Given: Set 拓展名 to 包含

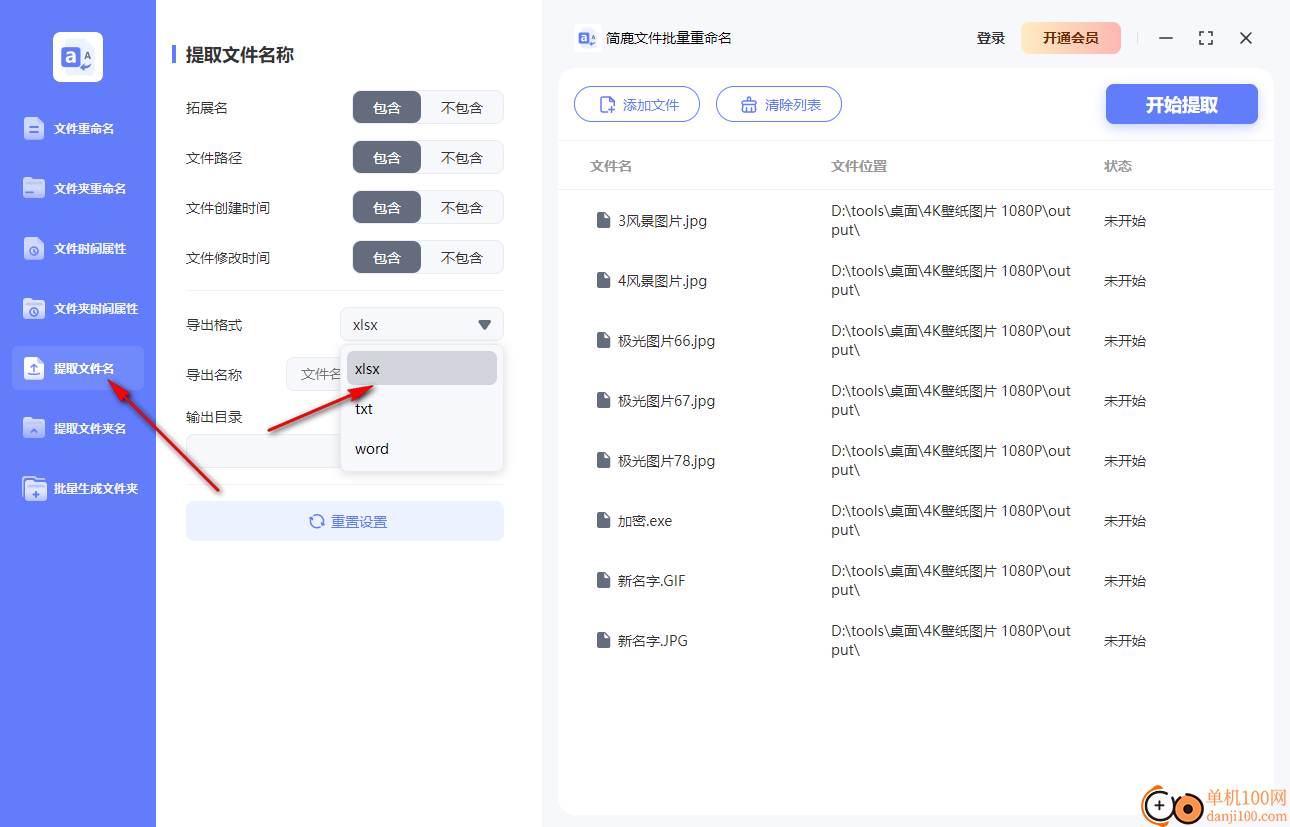Looking at the screenshot, I should point(387,108).
